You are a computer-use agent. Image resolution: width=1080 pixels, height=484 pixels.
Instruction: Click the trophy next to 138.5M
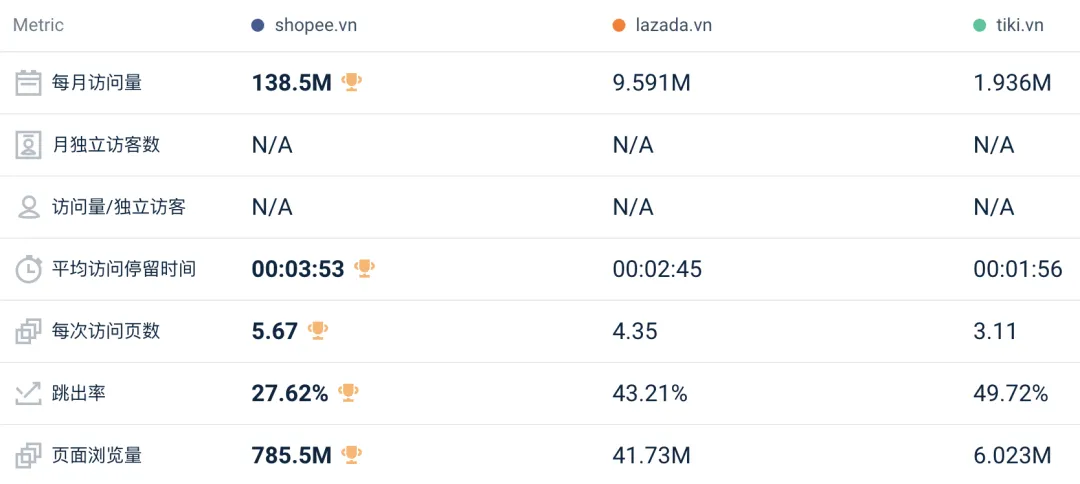click(x=351, y=82)
